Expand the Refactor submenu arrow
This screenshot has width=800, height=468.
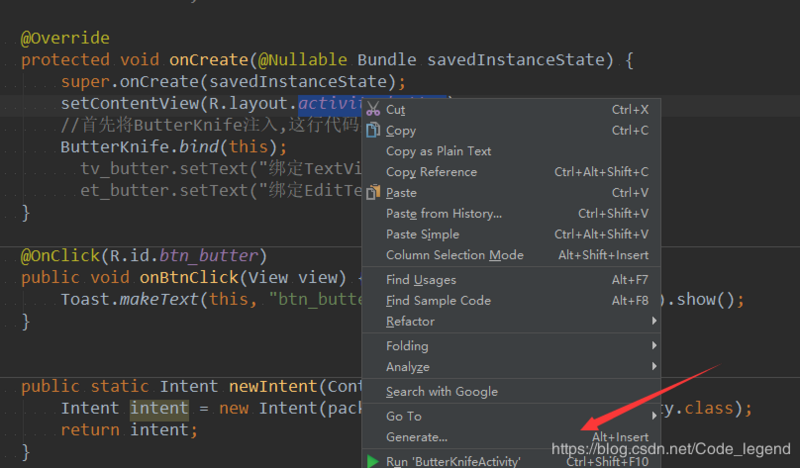(x=654, y=321)
